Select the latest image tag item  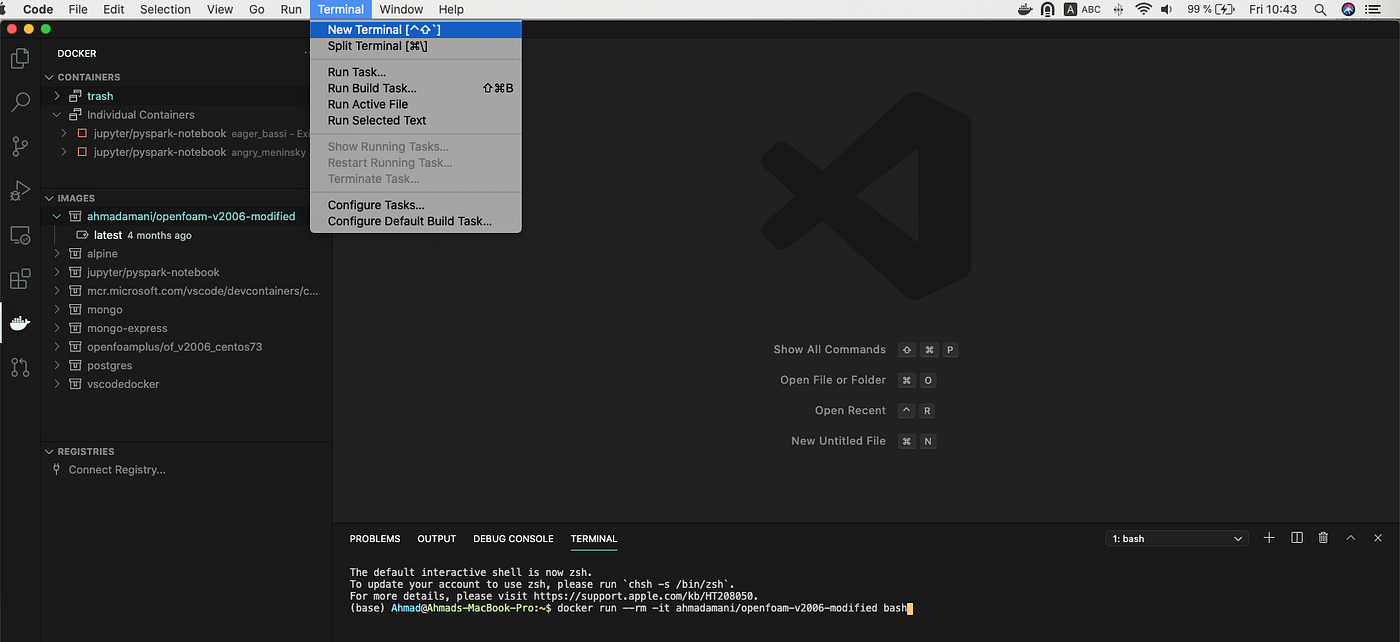pyautogui.click(x=108, y=236)
